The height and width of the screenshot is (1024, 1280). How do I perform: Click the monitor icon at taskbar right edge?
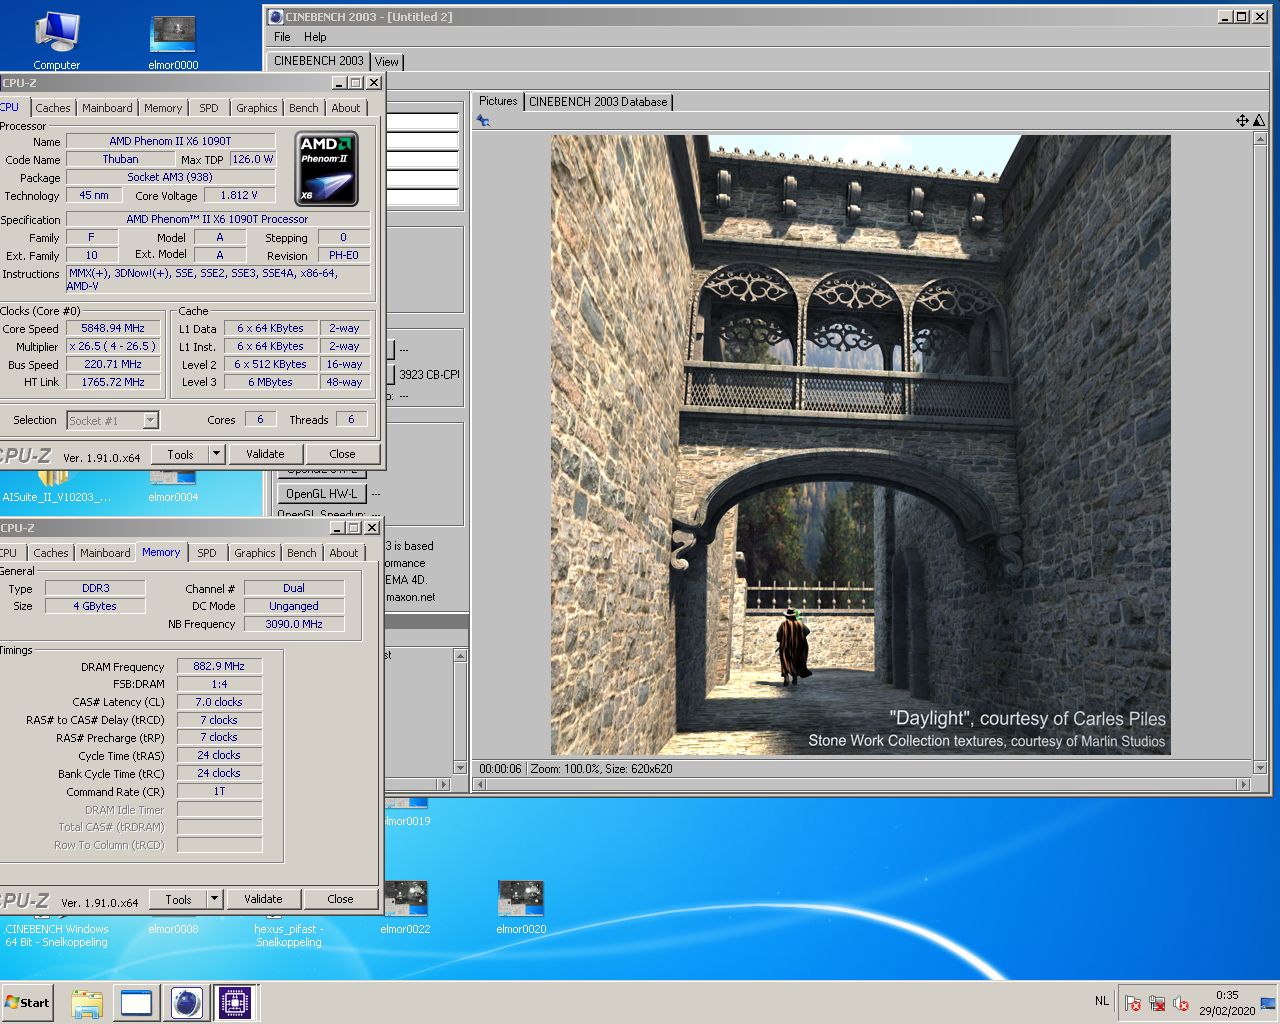[x=1268, y=1003]
